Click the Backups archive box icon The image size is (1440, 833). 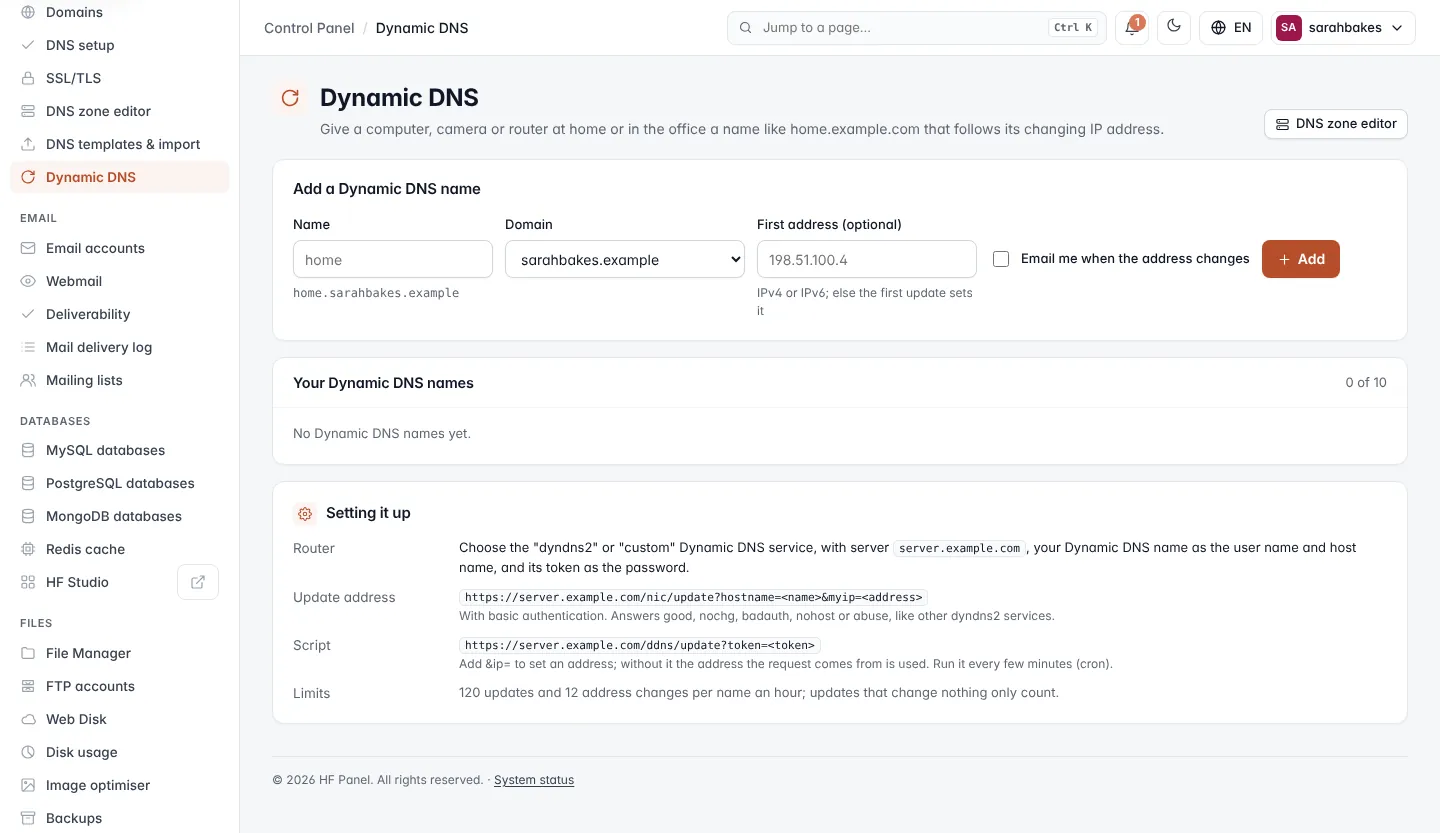tap(28, 818)
